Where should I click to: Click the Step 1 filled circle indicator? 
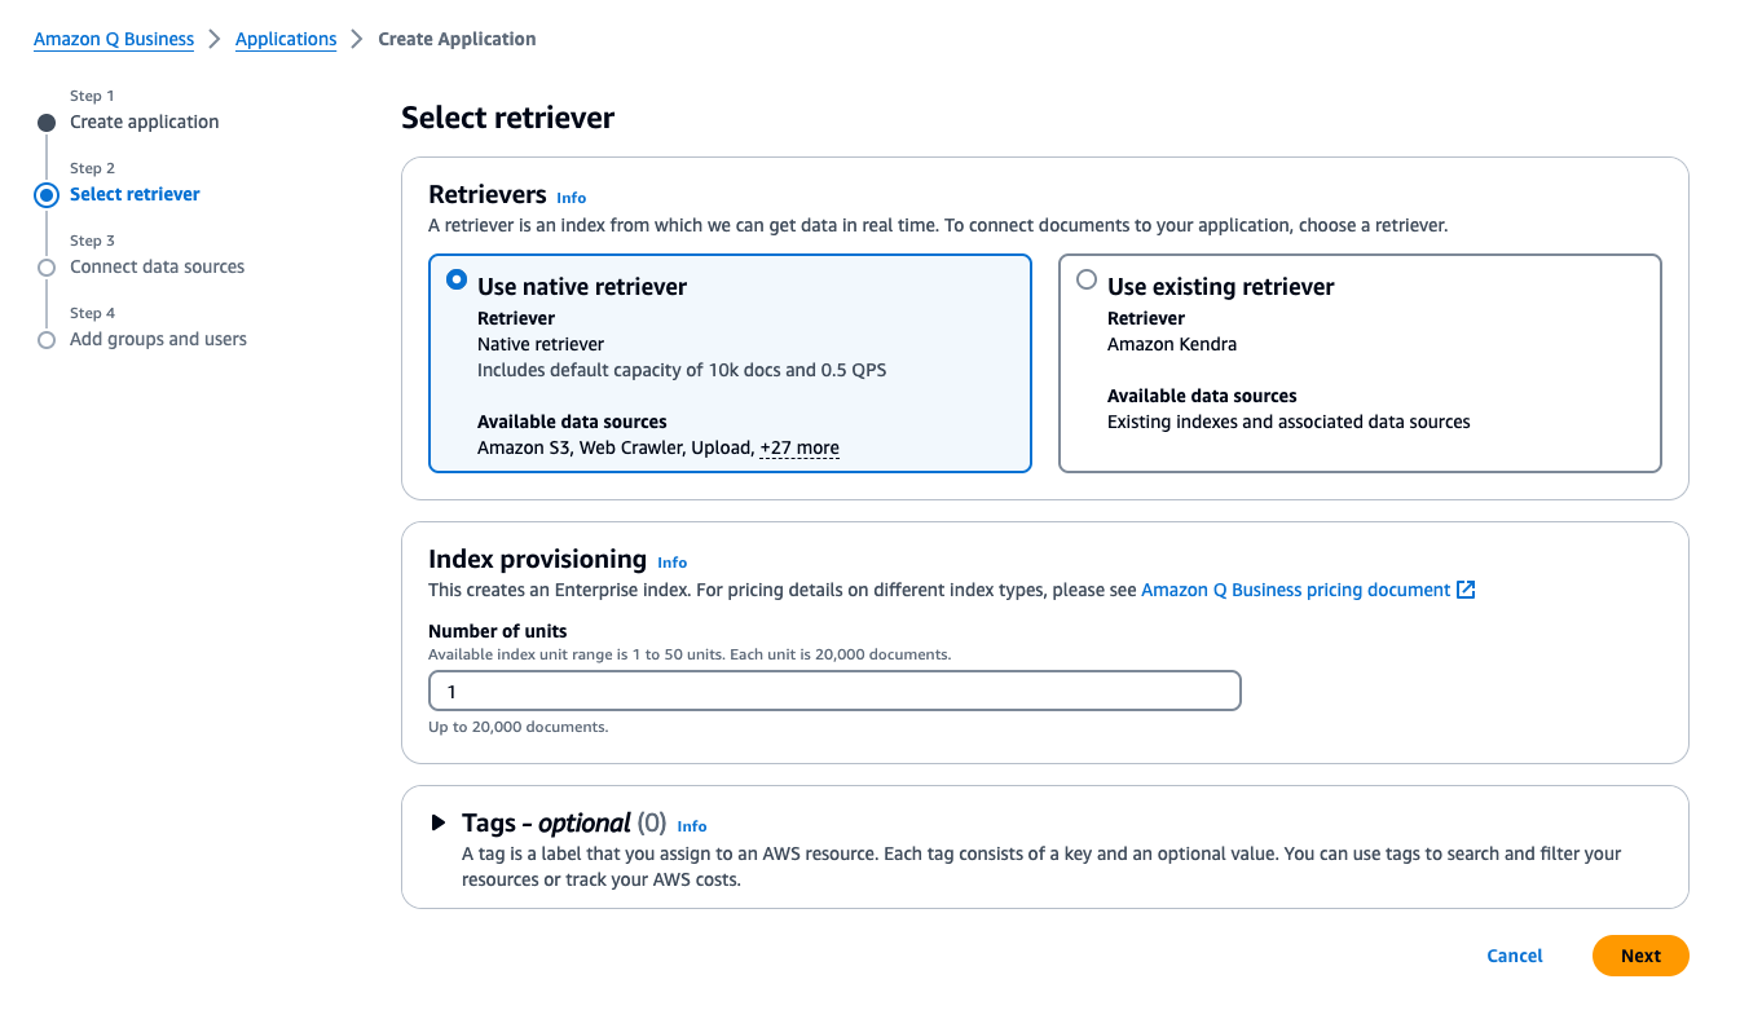tap(46, 123)
